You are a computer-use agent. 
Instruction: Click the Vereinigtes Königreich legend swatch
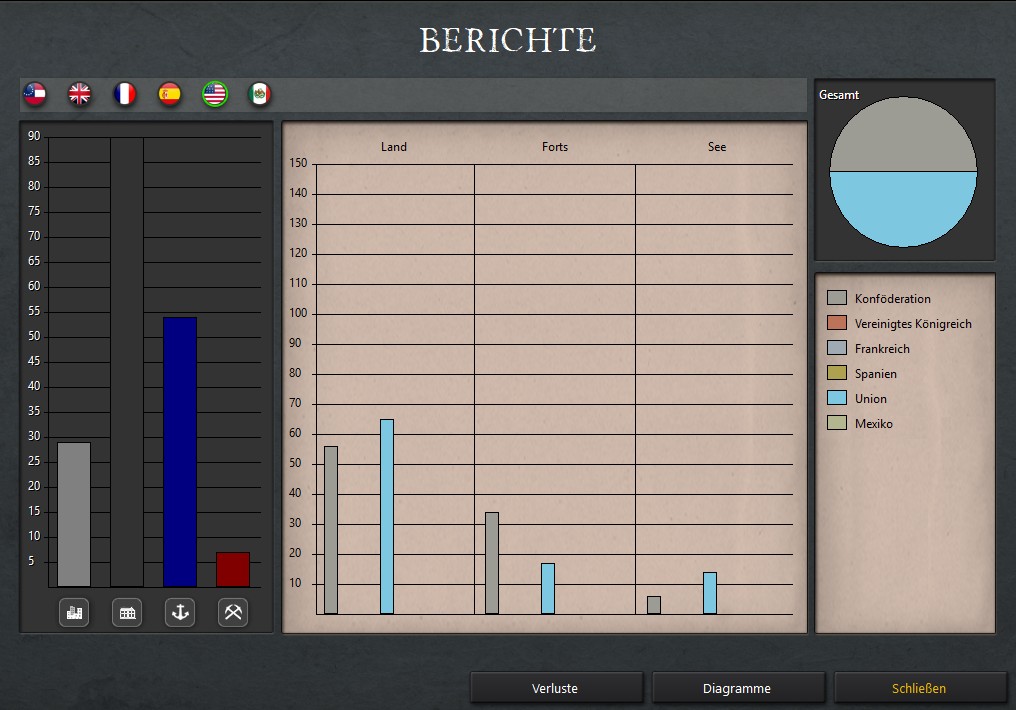837,323
